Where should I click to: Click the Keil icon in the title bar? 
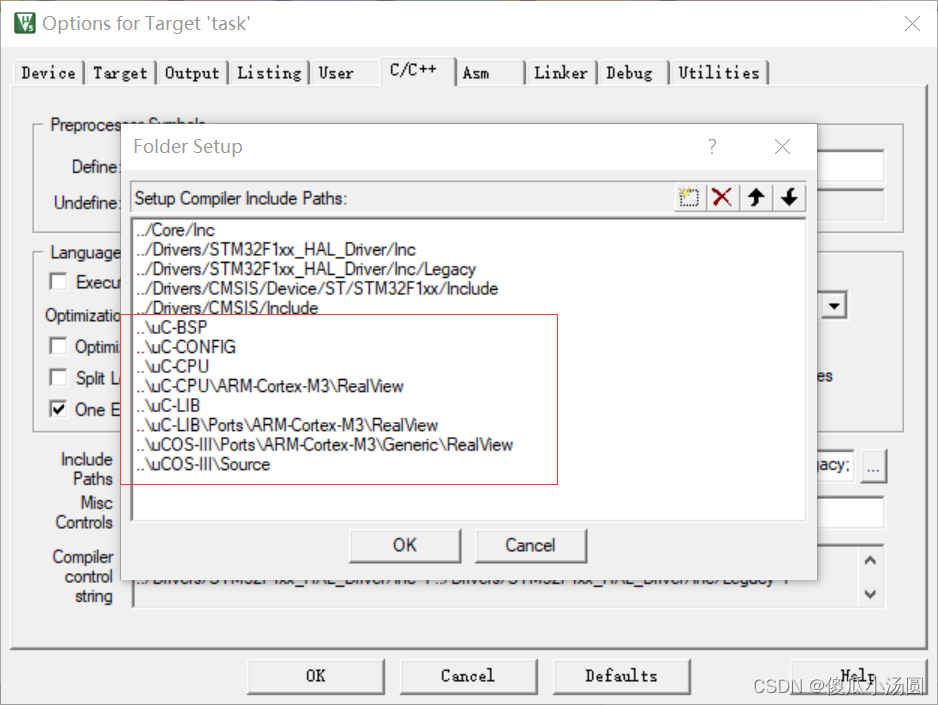point(25,23)
